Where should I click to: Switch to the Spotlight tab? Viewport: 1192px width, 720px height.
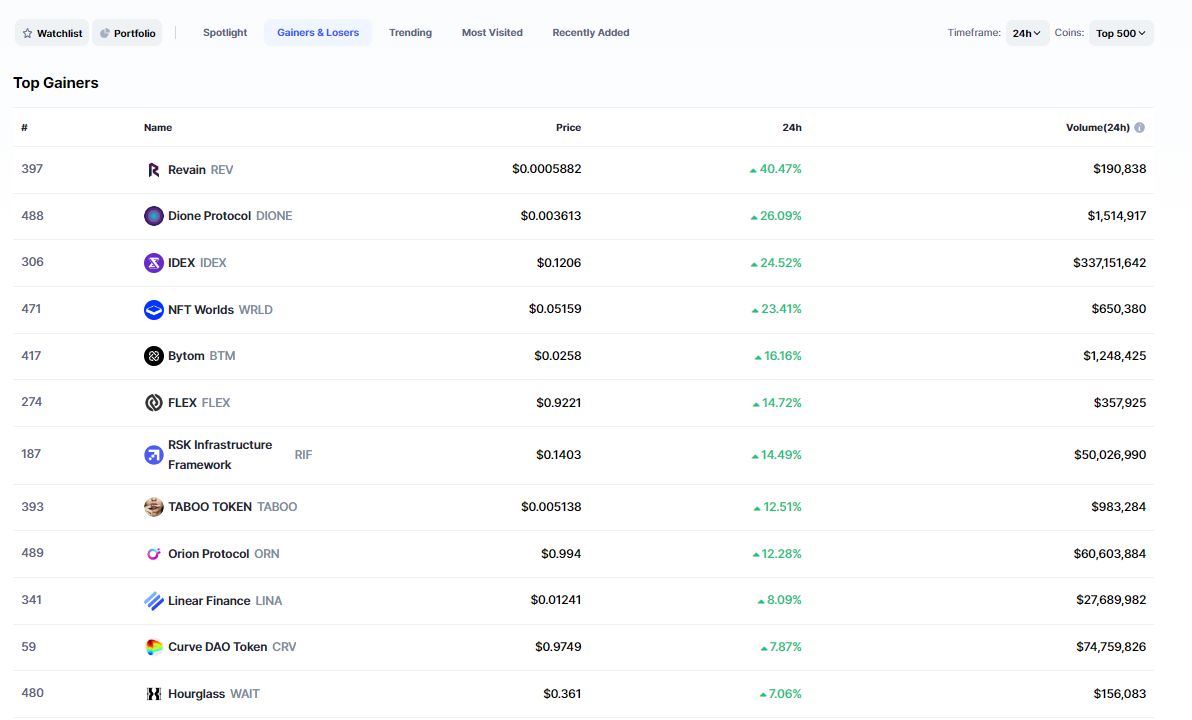tap(225, 33)
